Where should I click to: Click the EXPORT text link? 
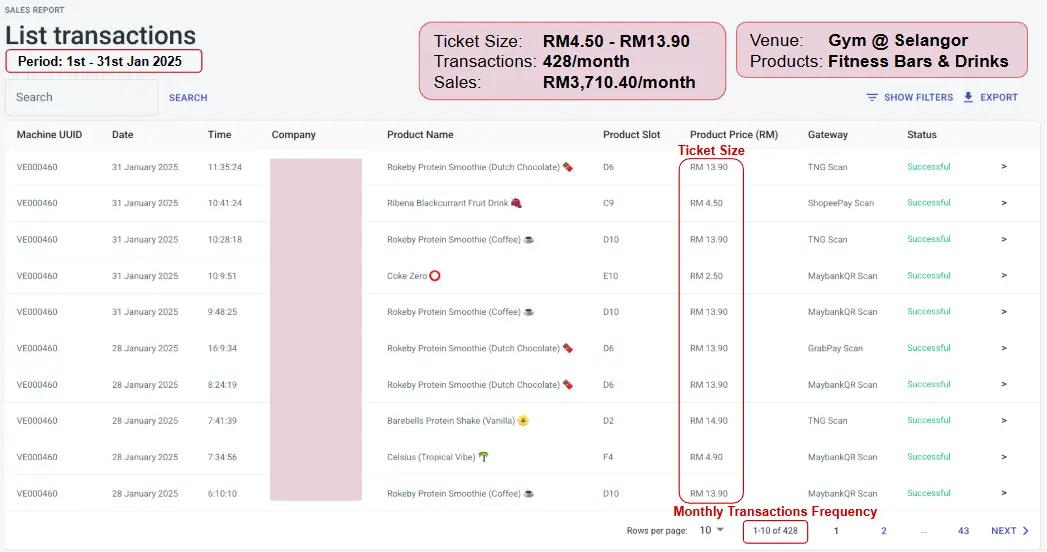click(x=999, y=98)
